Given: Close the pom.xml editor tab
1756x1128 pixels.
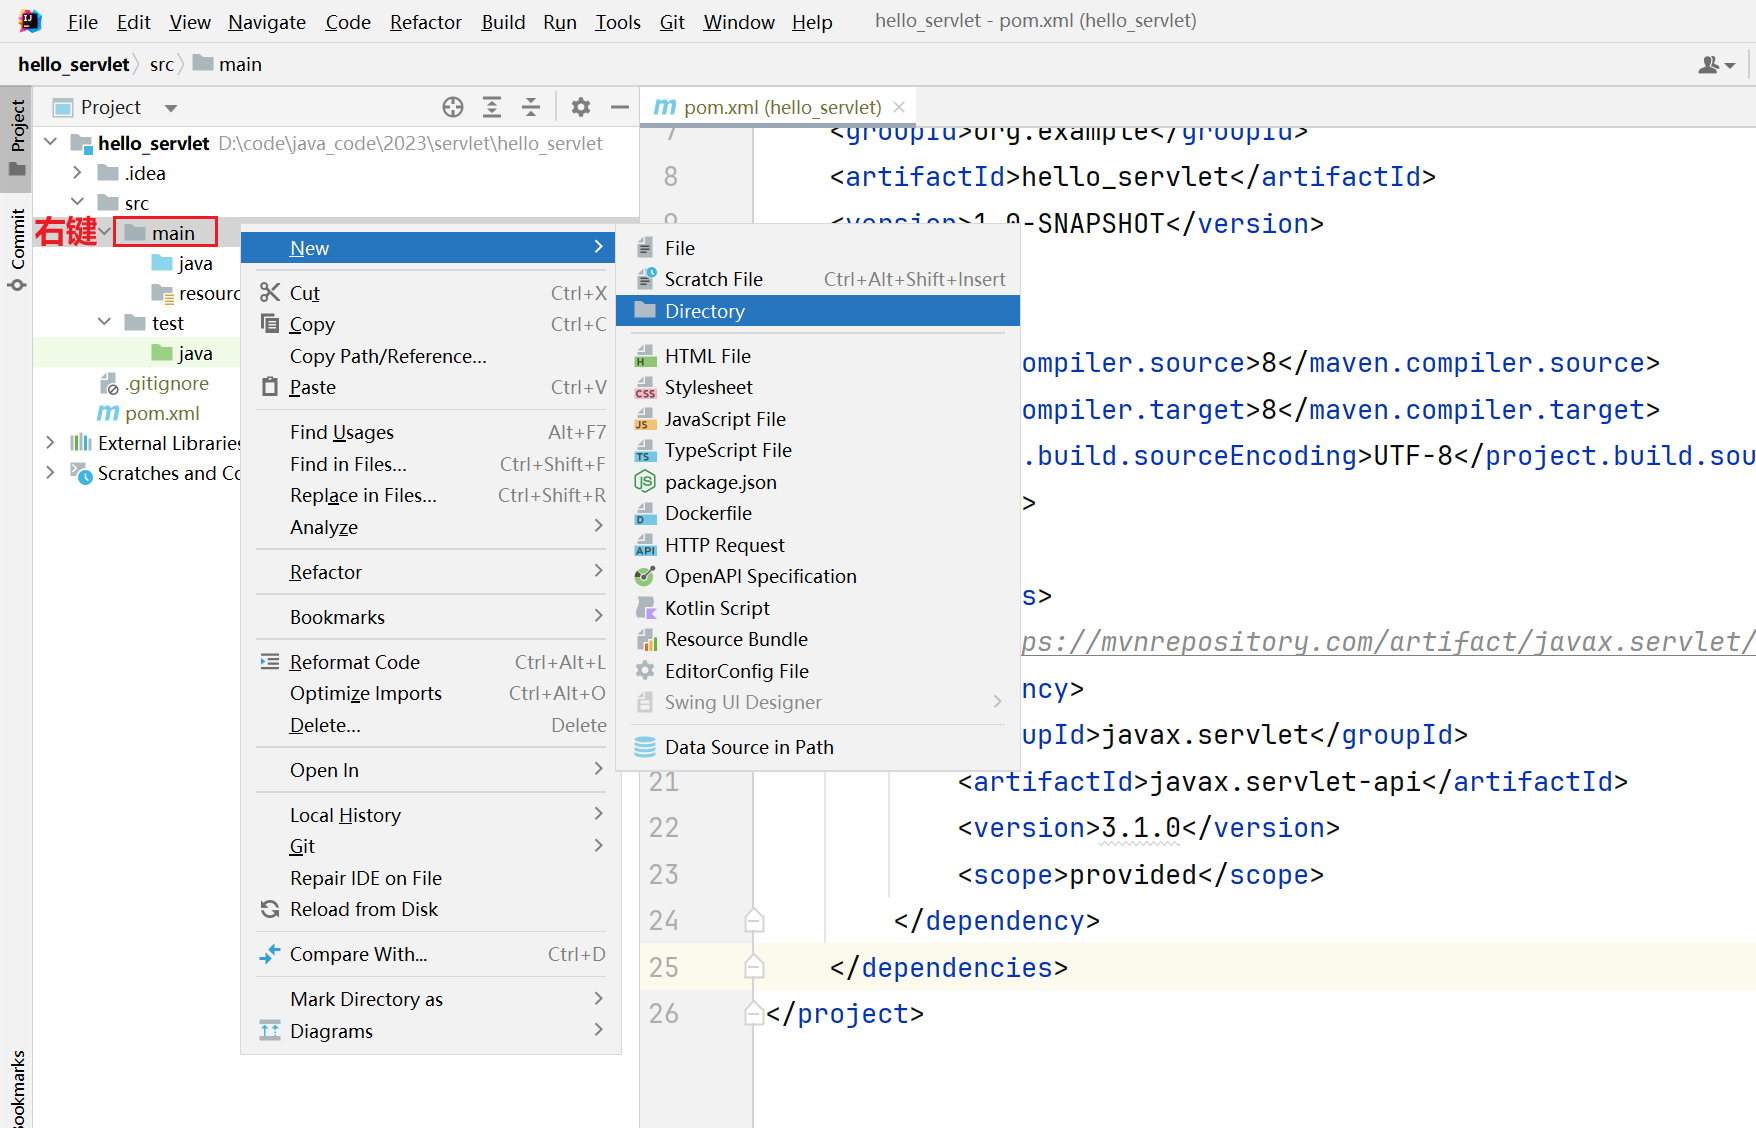Looking at the screenshot, I should pyautogui.click(x=899, y=107).
